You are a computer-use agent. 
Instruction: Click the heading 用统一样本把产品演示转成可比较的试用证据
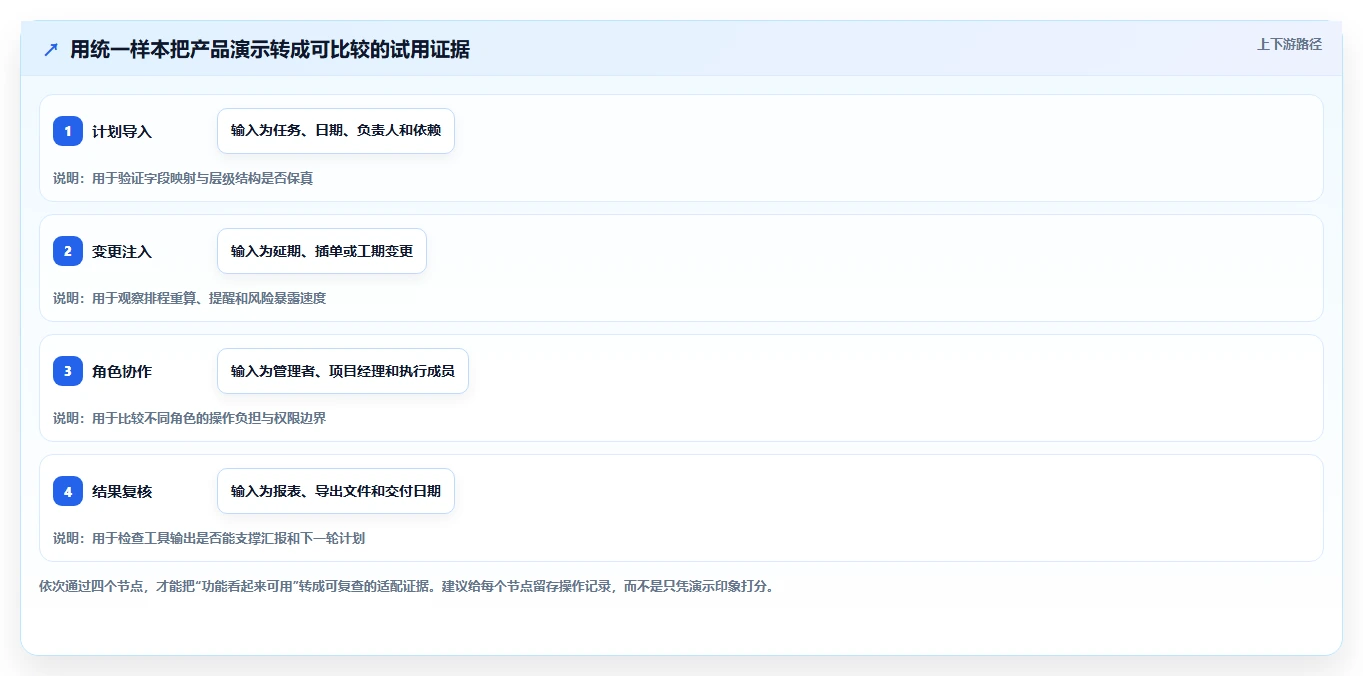[270, 50]
